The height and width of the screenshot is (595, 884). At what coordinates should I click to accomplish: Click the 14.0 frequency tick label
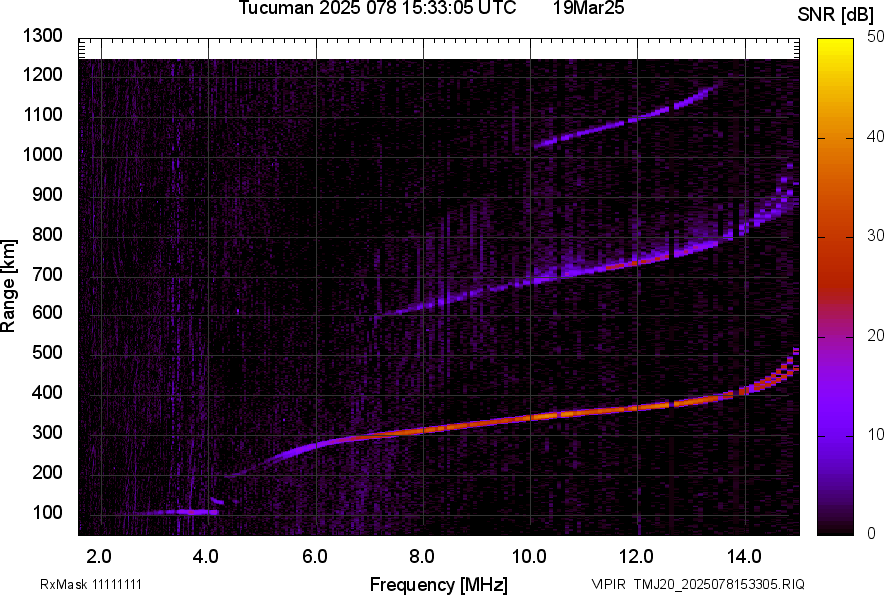(x=745, y=556)
